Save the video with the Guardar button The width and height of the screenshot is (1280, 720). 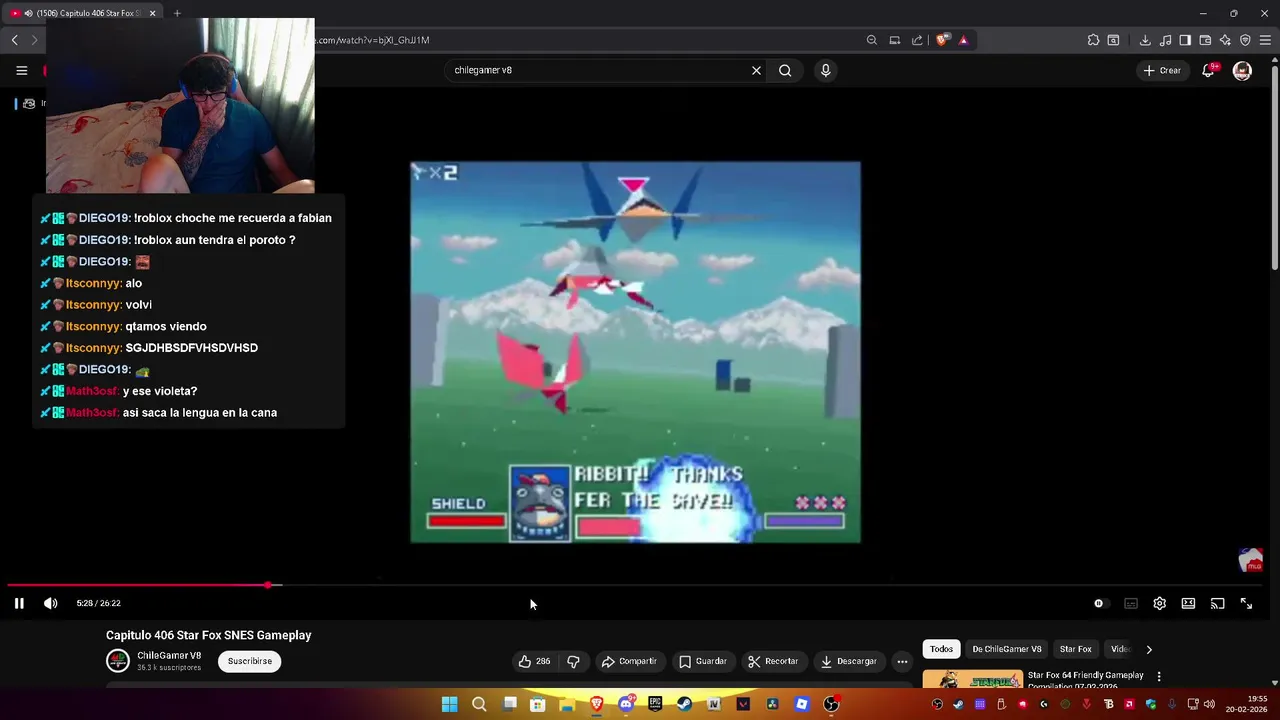[x=702, y=661]
